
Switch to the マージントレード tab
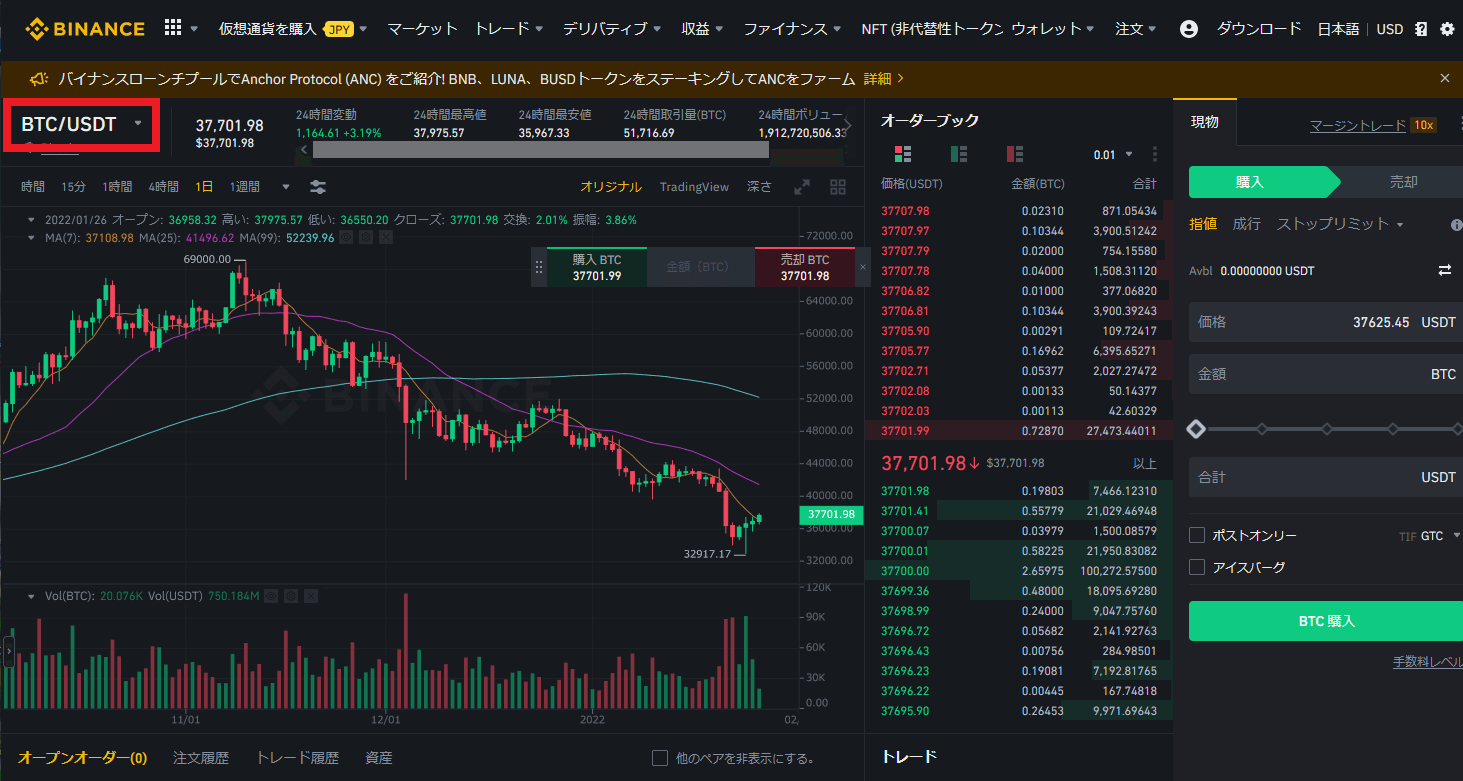[x=1358, y=125]
